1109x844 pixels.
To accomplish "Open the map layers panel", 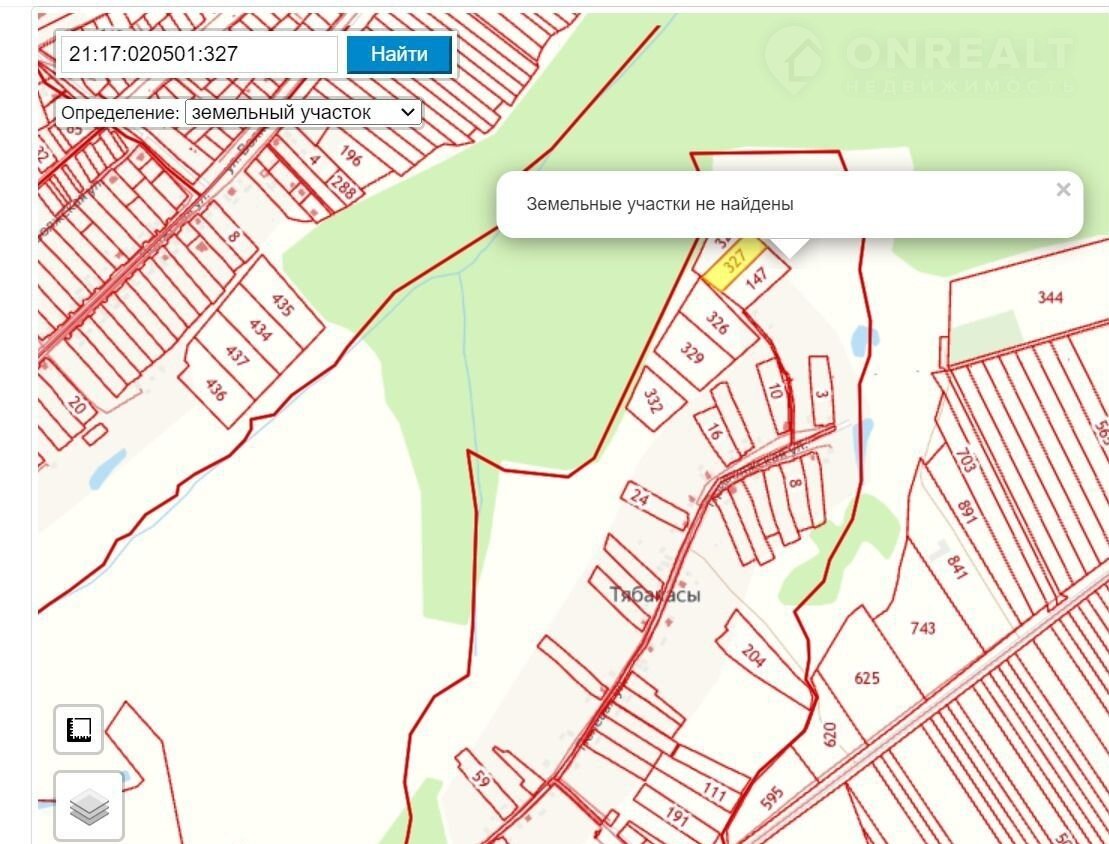I will [x=88, y=807].
